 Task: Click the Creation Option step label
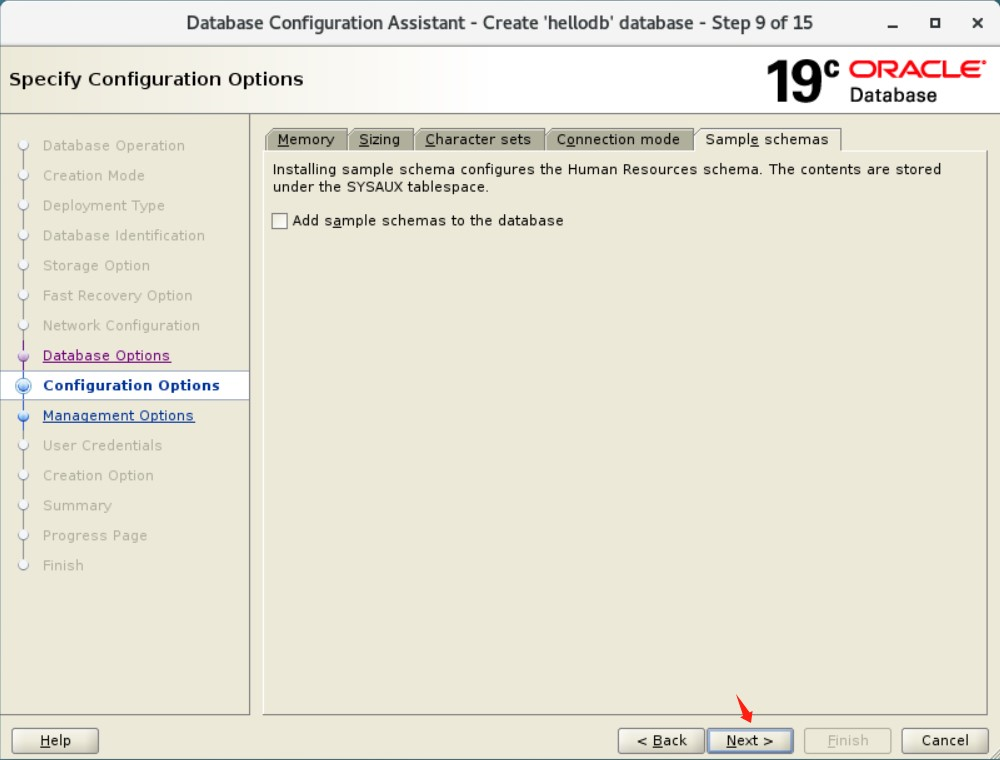(98, 475)
